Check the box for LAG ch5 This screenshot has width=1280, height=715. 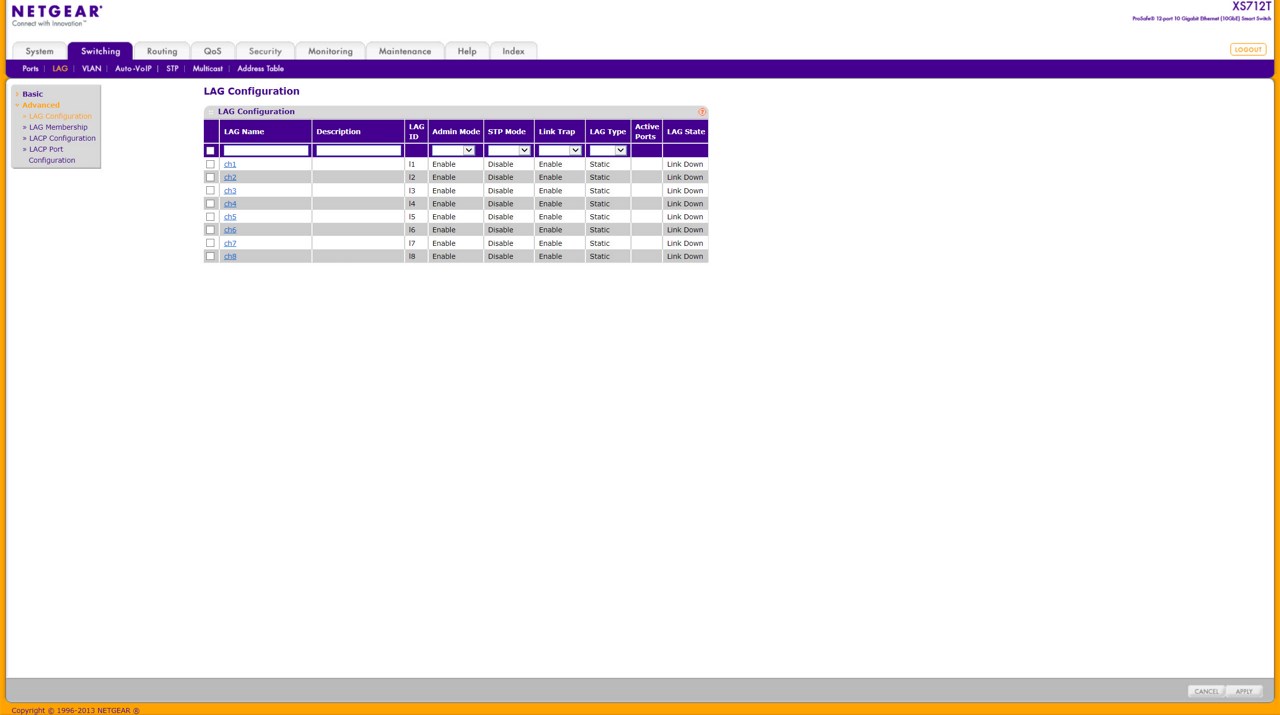210,216
